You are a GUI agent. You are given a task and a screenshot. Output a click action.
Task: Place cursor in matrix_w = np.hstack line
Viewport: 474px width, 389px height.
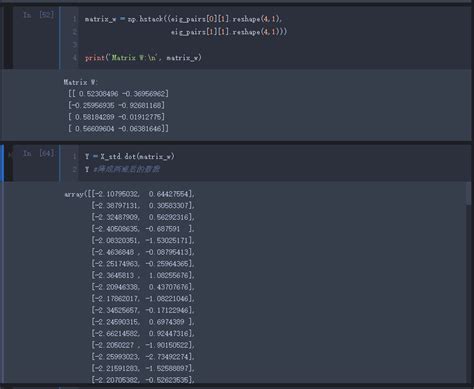point(183,19)
